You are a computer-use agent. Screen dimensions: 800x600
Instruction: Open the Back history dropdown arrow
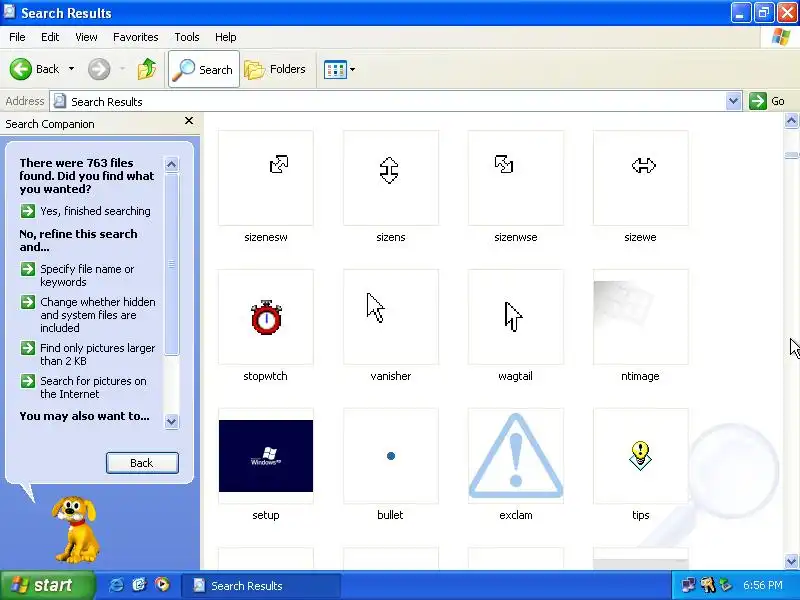click(71, 69)
